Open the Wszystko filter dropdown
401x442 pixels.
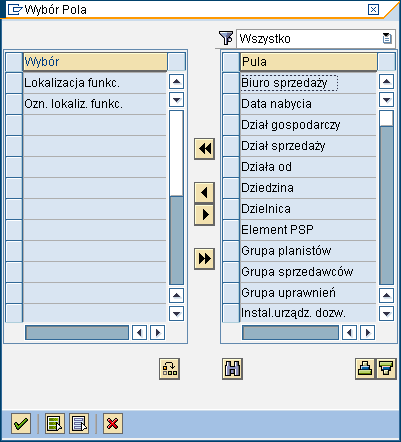(387, 39)
